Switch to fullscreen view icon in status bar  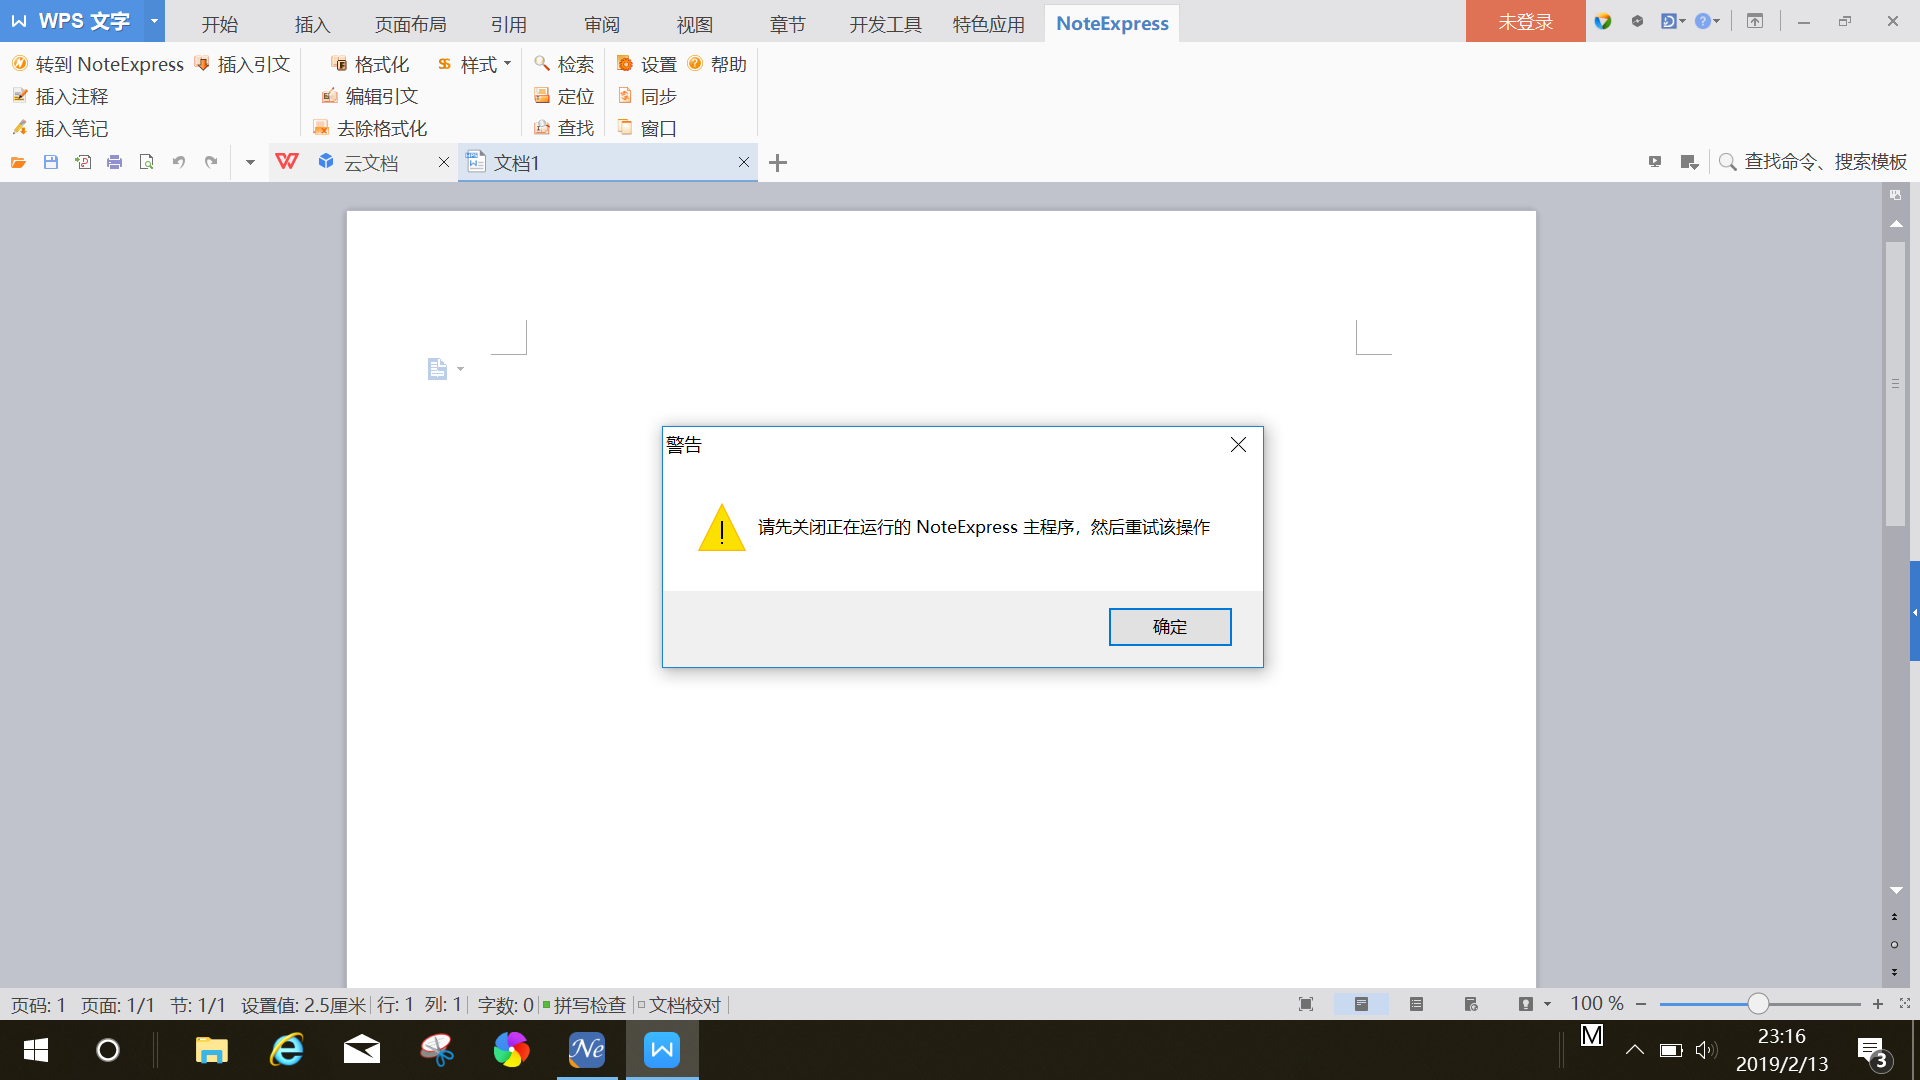(1306, 1004)
